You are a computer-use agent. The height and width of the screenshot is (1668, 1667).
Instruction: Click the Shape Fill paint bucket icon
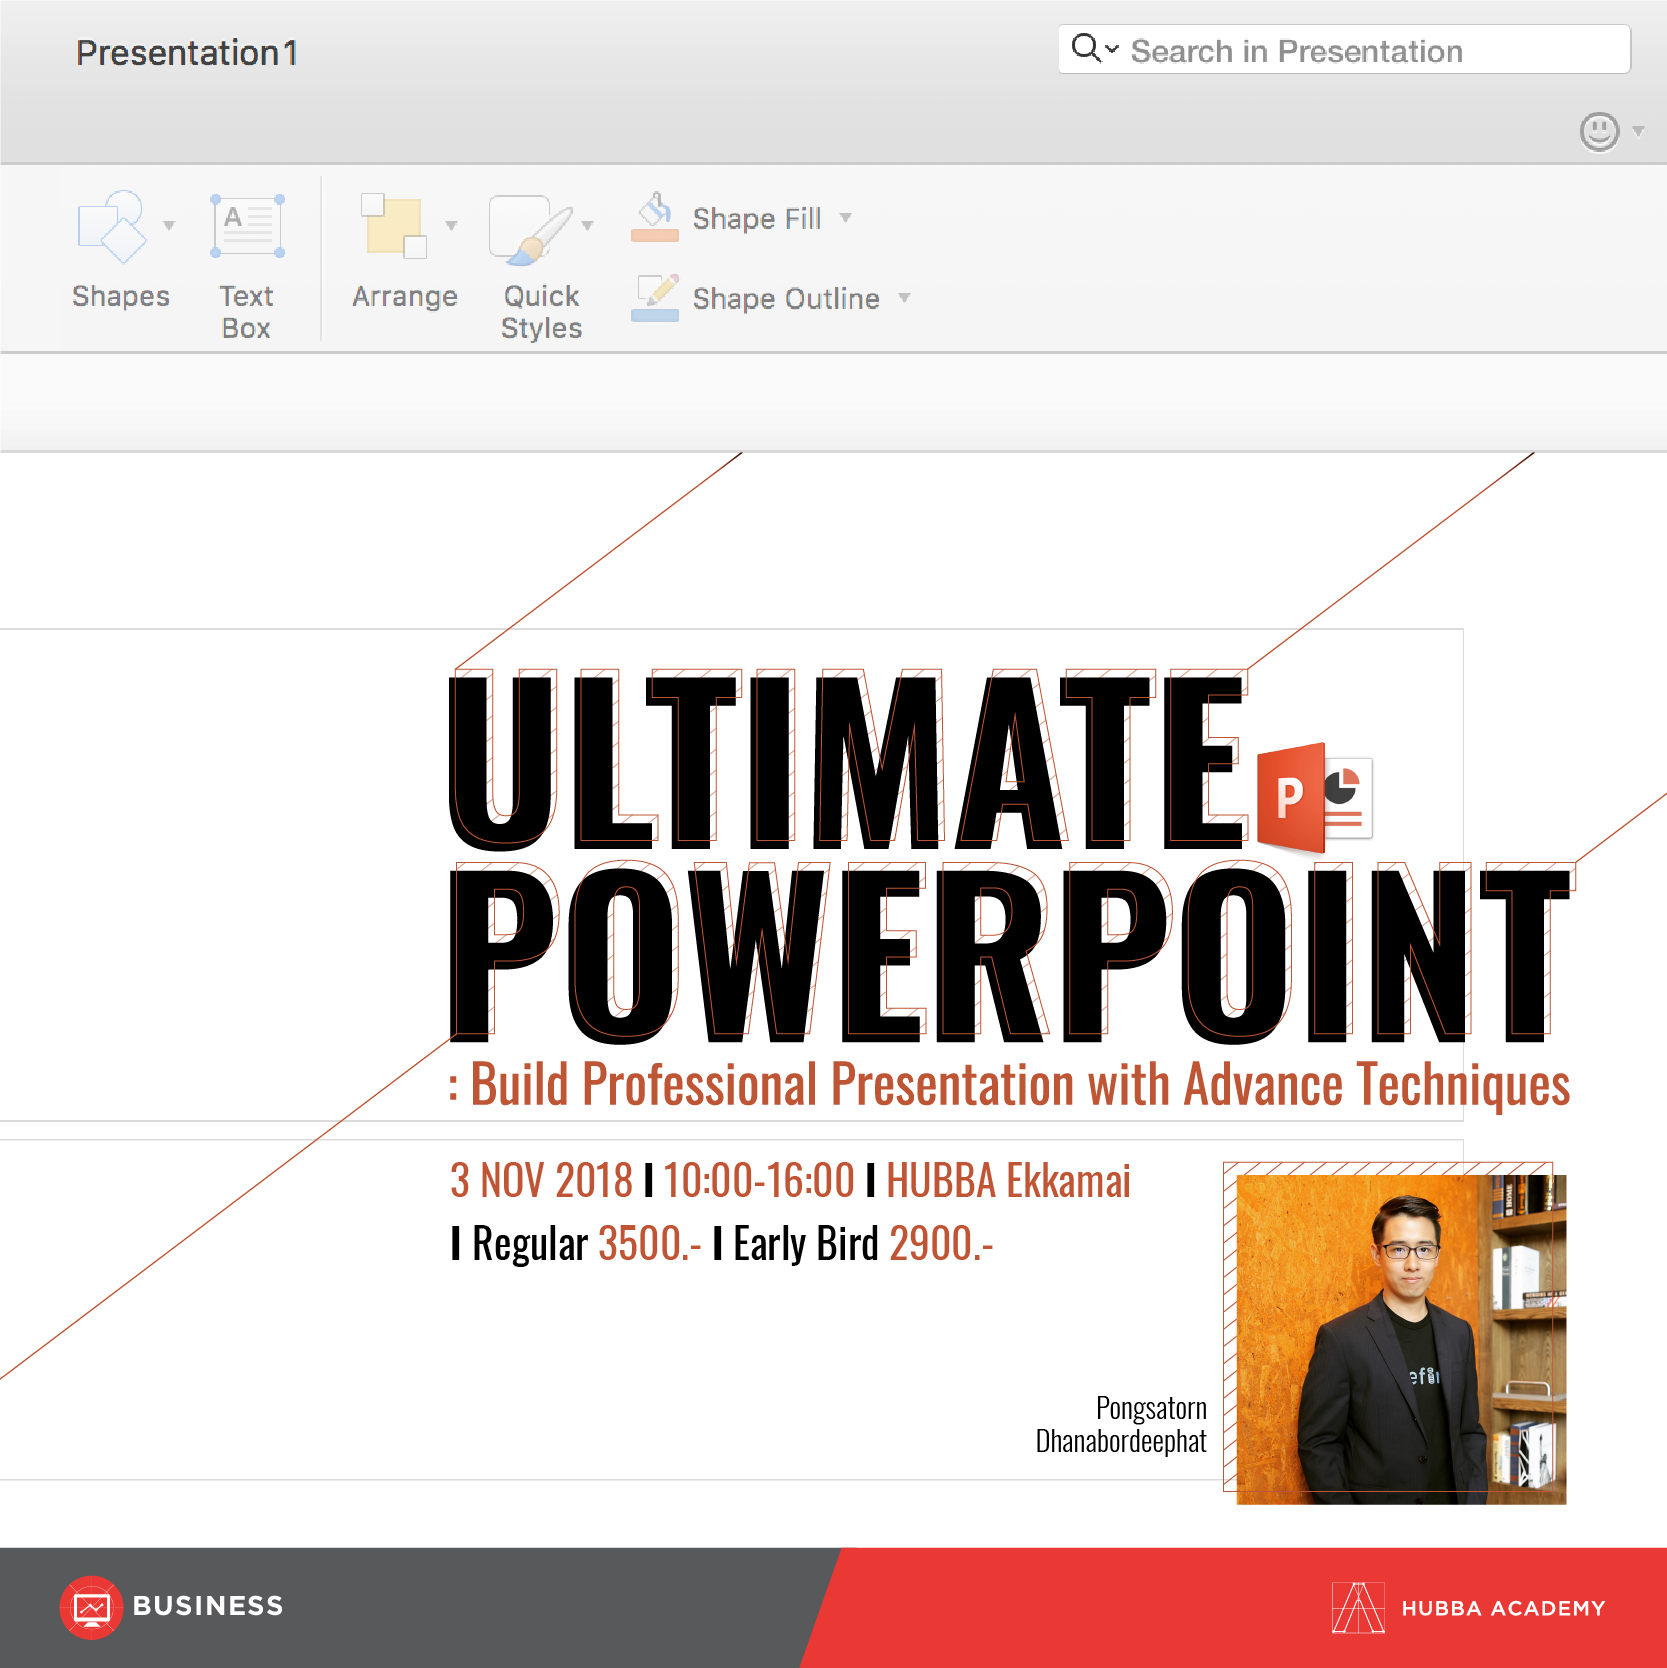[x=655, y=217]
